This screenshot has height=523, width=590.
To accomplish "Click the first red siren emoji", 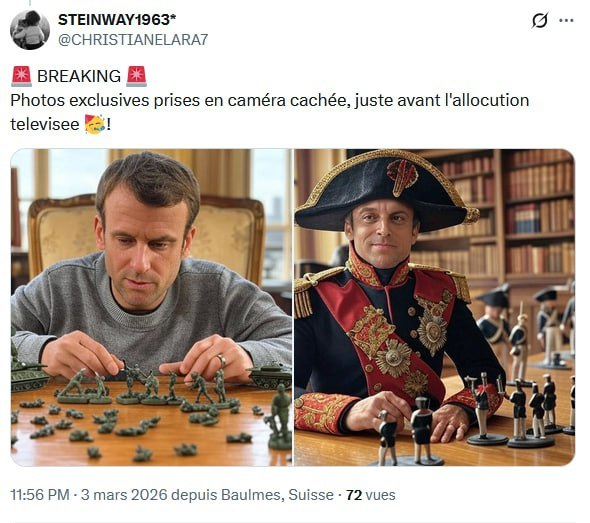I will pos(21,76).
